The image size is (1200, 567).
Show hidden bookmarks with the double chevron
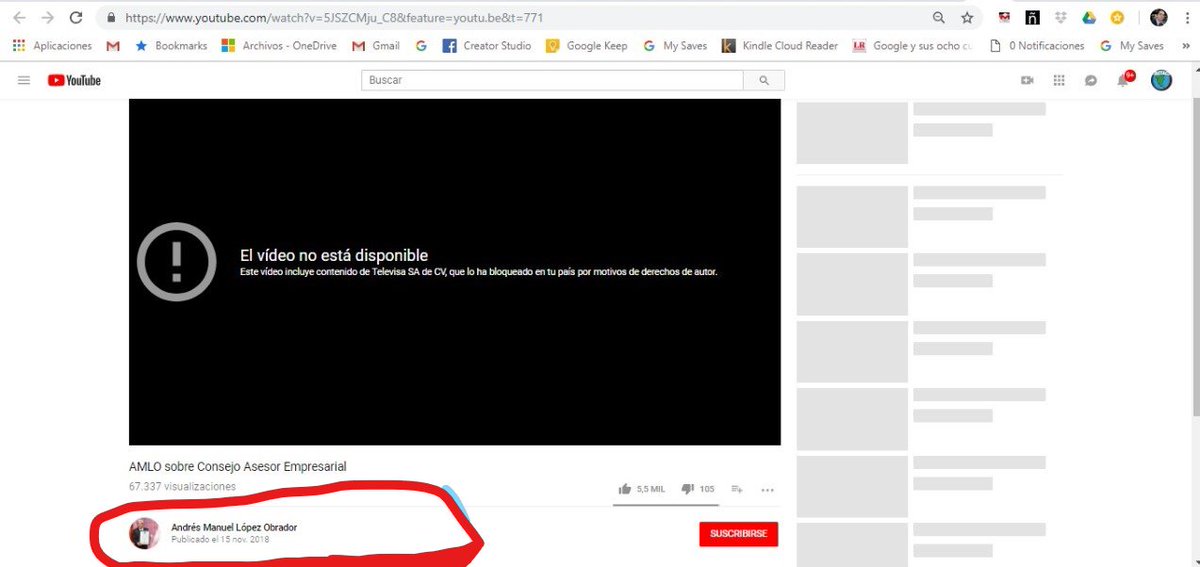(1184, 45)
